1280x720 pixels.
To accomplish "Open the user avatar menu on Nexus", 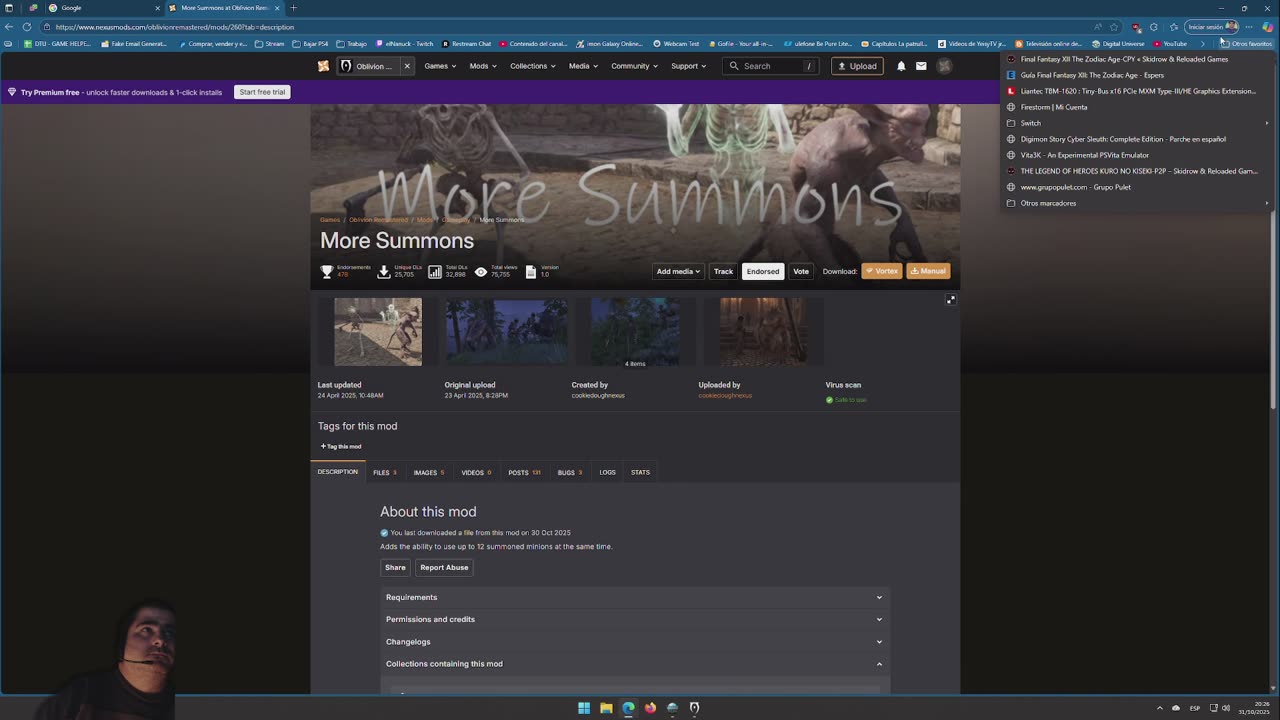I will click(944, 66).
